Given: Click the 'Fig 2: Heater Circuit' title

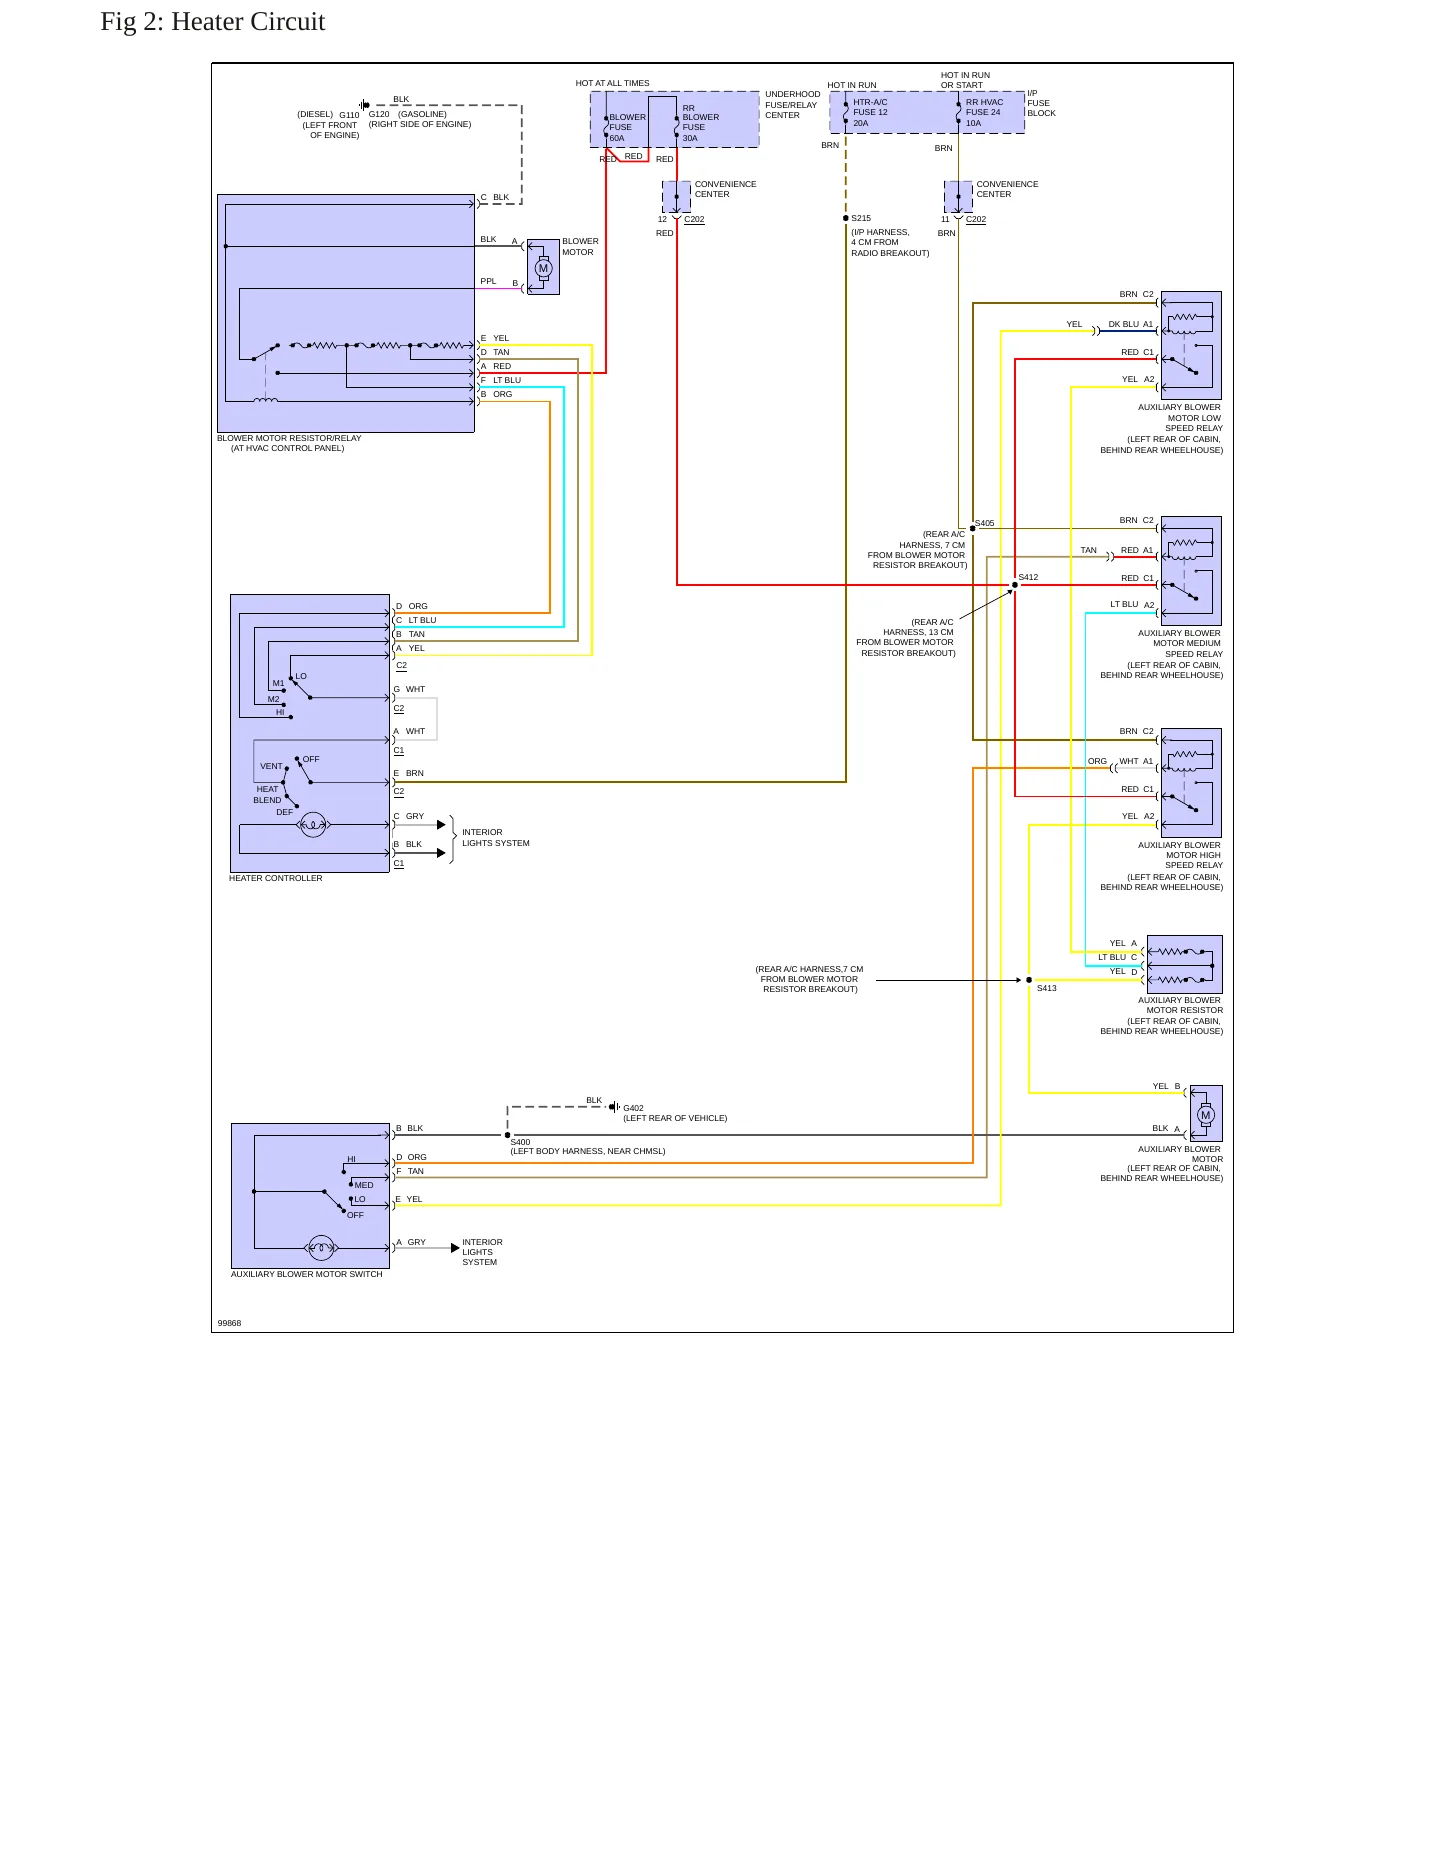Looking at the screenshot, I should [x=212, y=22].
